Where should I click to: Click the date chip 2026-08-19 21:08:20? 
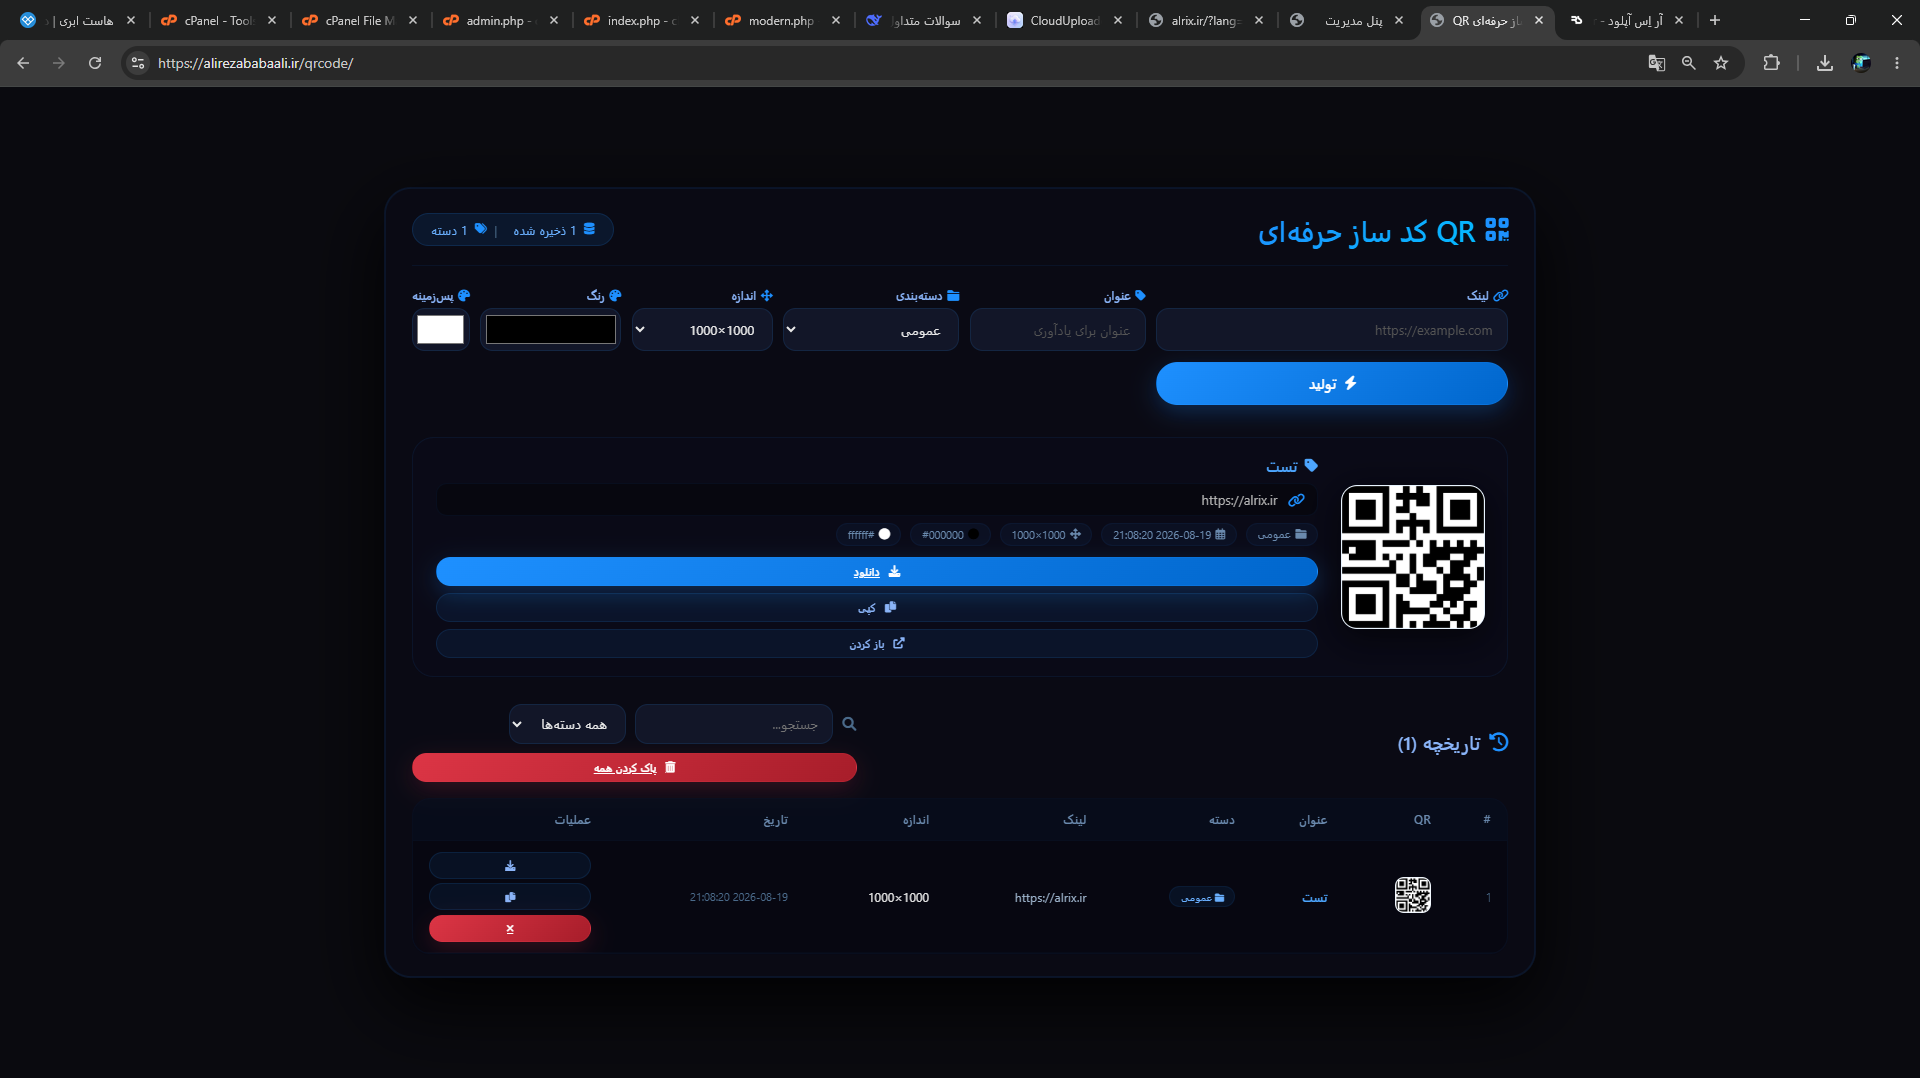click(x=1168, y=535)
